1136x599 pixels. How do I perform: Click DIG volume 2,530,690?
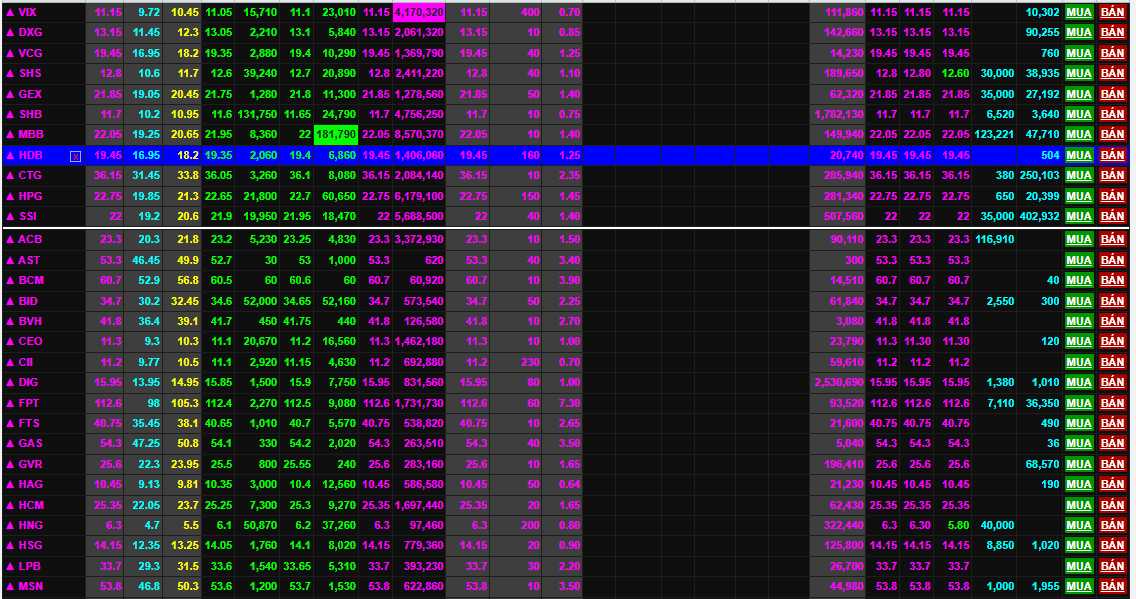839,382
